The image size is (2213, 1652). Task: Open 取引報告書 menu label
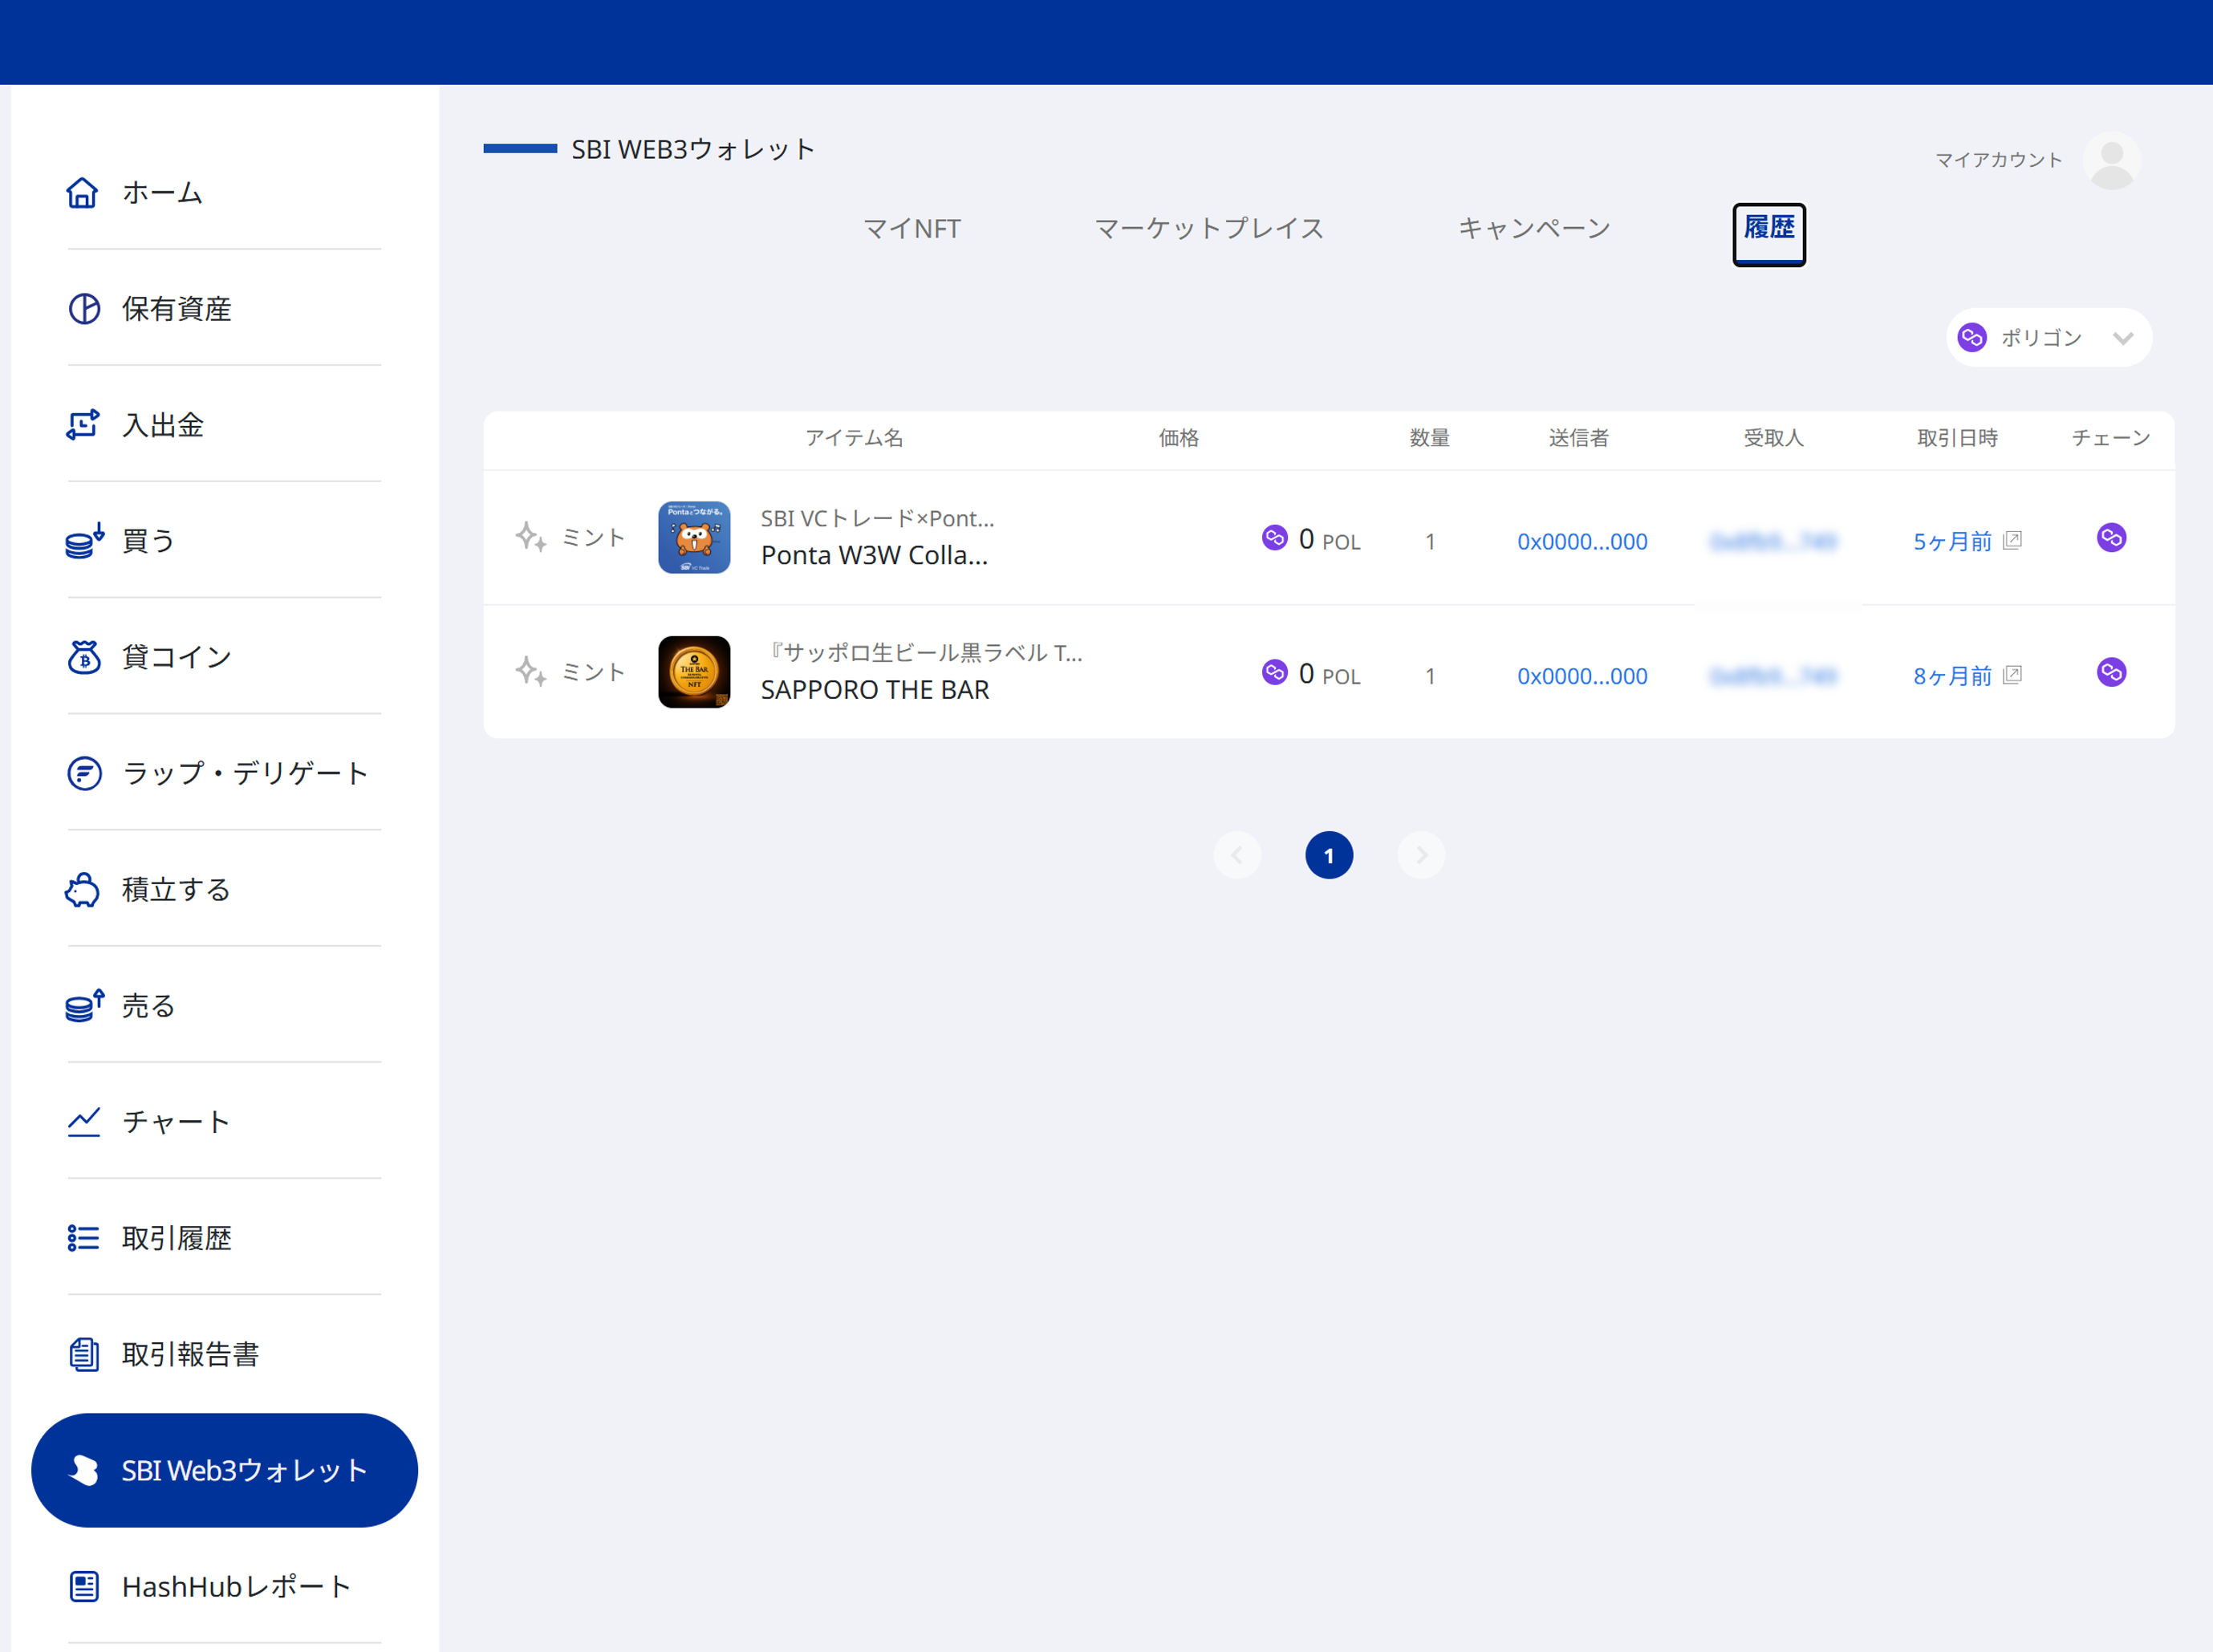click(x=190, y=1354)
